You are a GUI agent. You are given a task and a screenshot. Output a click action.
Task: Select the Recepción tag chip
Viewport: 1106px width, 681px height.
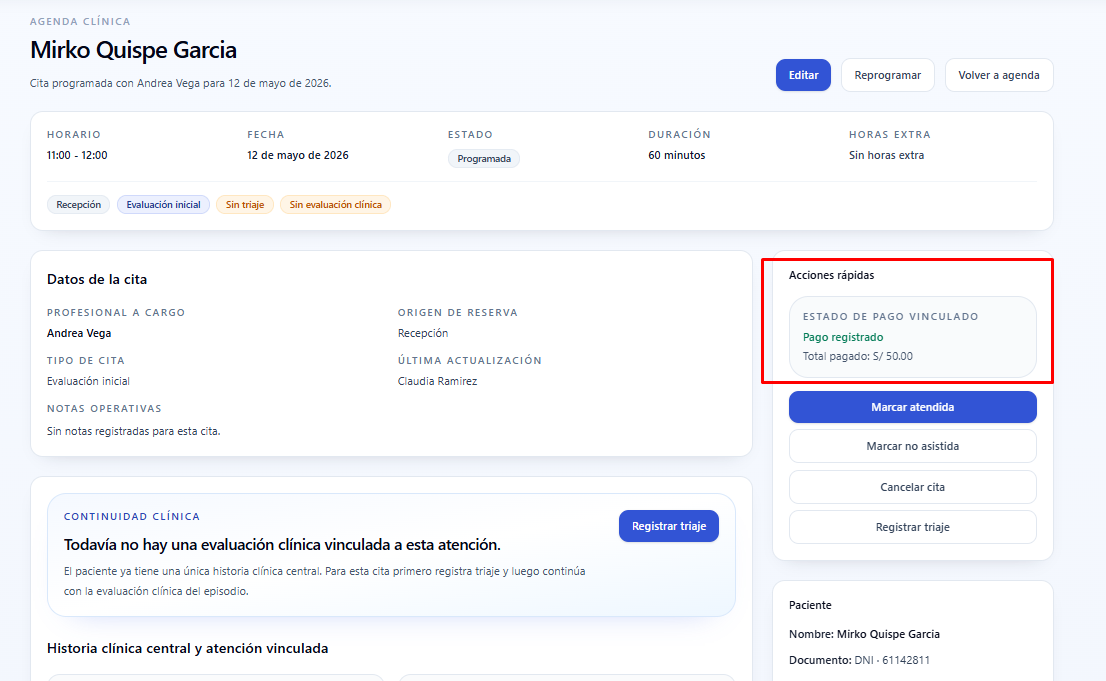point(78,205)
